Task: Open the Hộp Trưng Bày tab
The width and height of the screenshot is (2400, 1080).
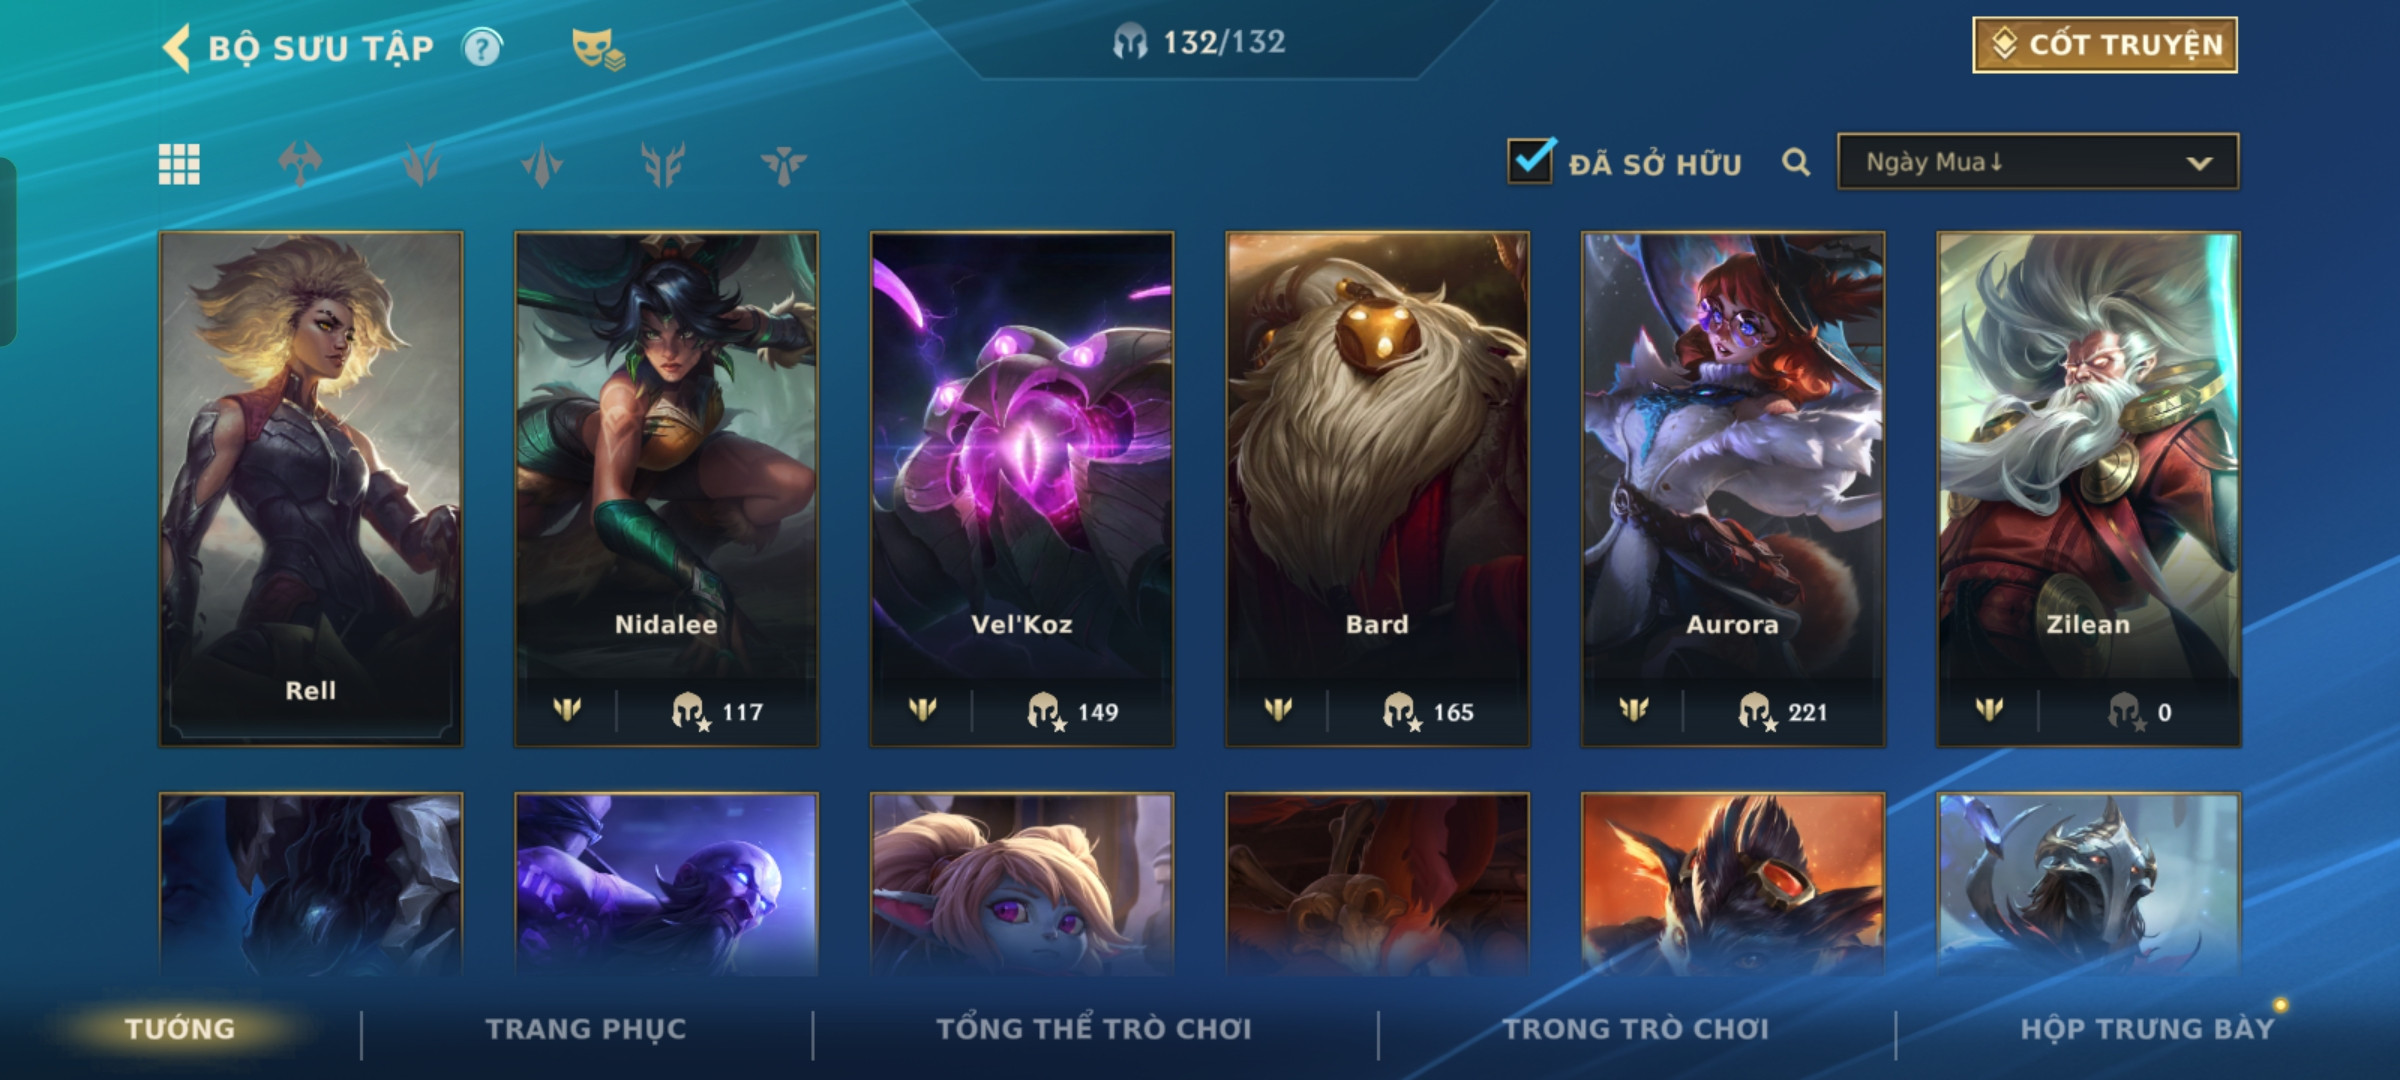Action: 2147,1029
